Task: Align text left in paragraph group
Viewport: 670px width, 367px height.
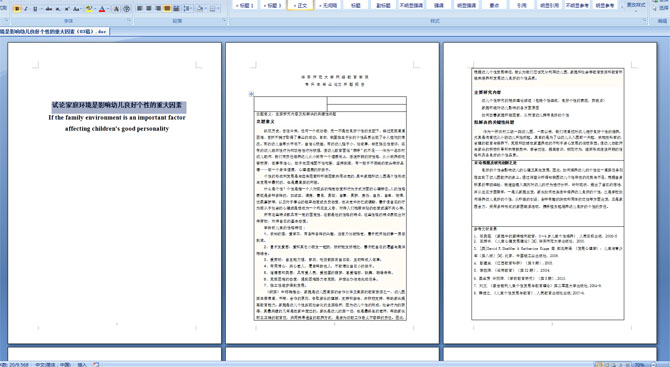Action: click(140, 9)
